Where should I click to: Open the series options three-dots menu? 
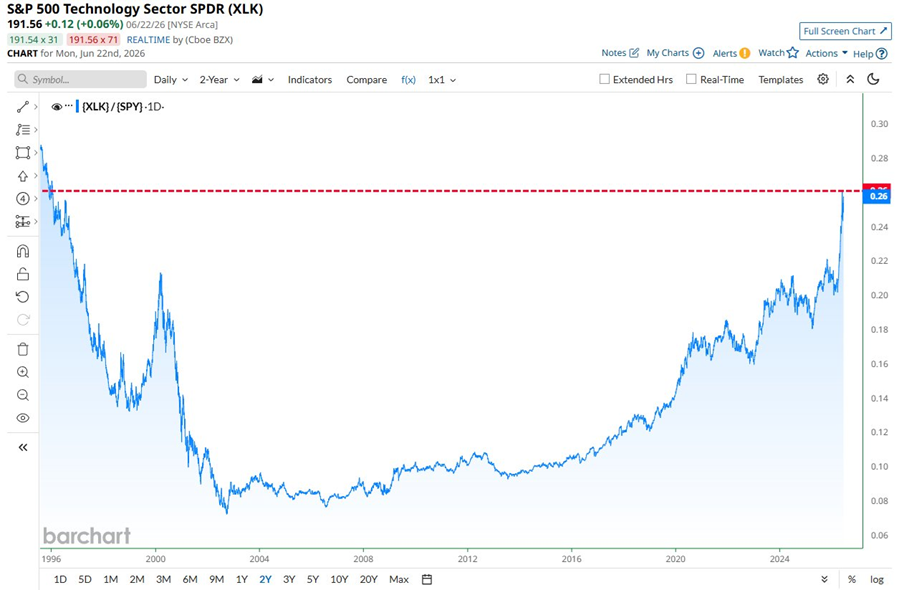69,106
